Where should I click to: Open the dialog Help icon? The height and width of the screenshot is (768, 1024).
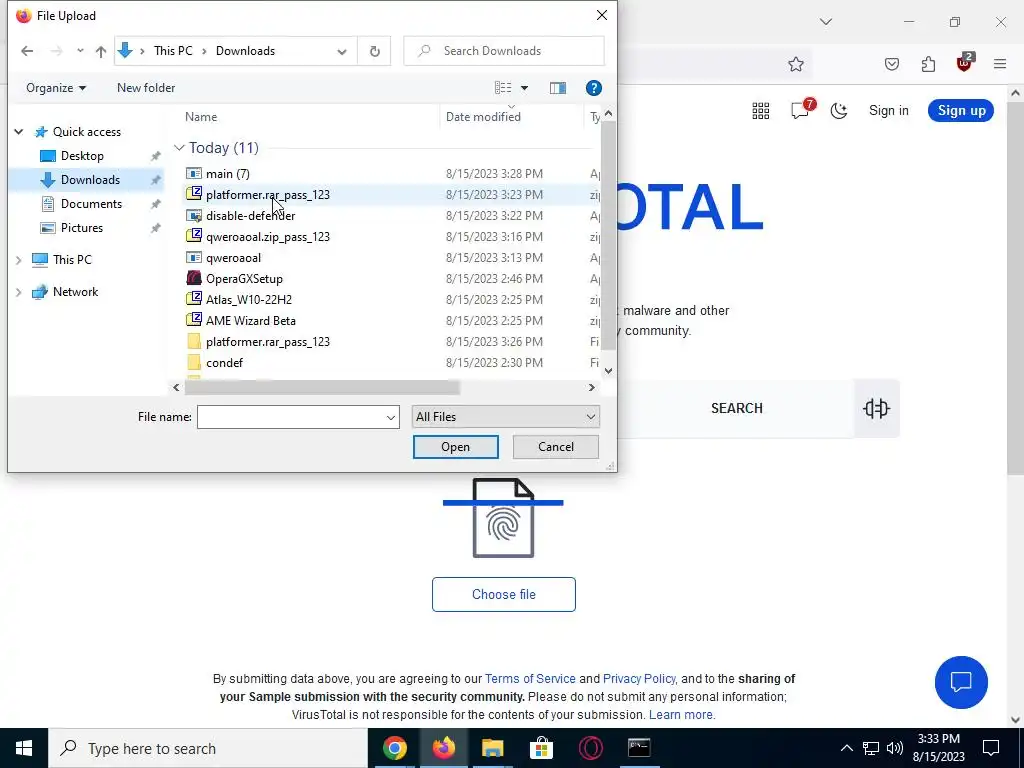click(593, 88)
